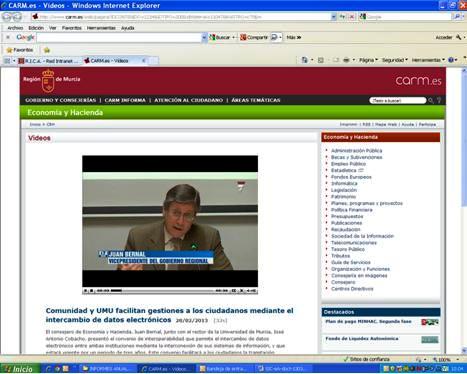467x374 pixels.
Task: Expand the Buscar dropdown arrow
Action: 234,37
